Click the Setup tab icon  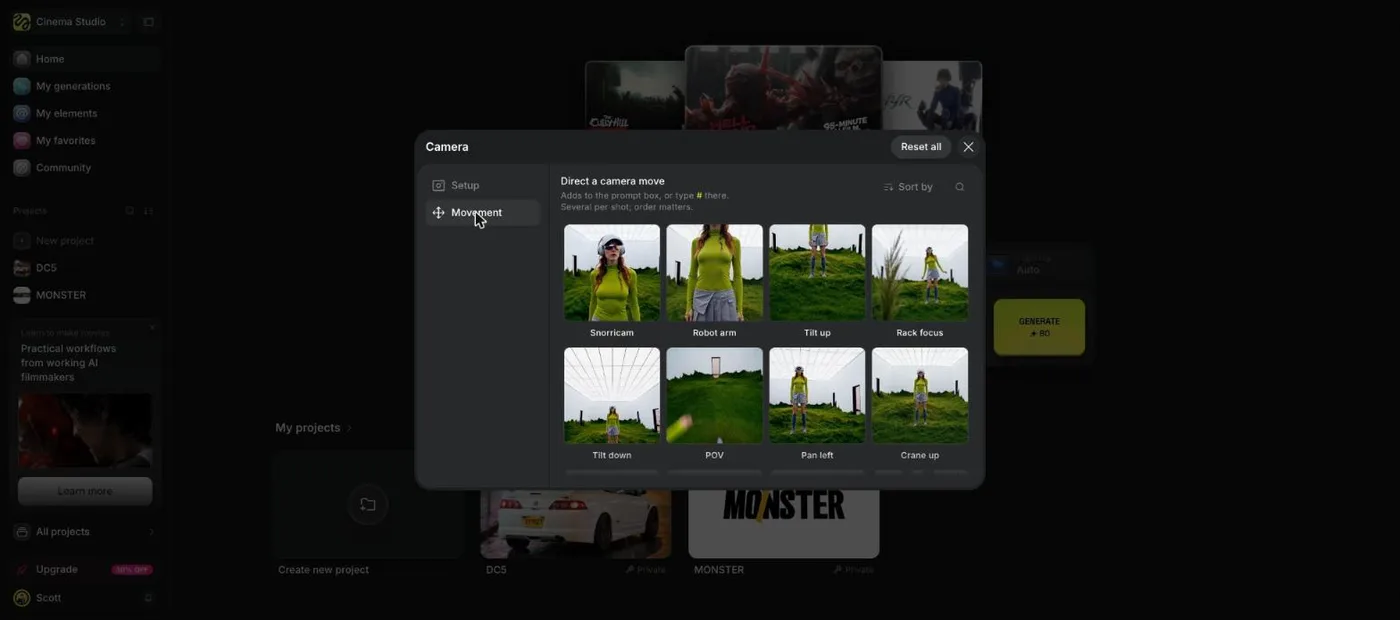click(438, 185)
